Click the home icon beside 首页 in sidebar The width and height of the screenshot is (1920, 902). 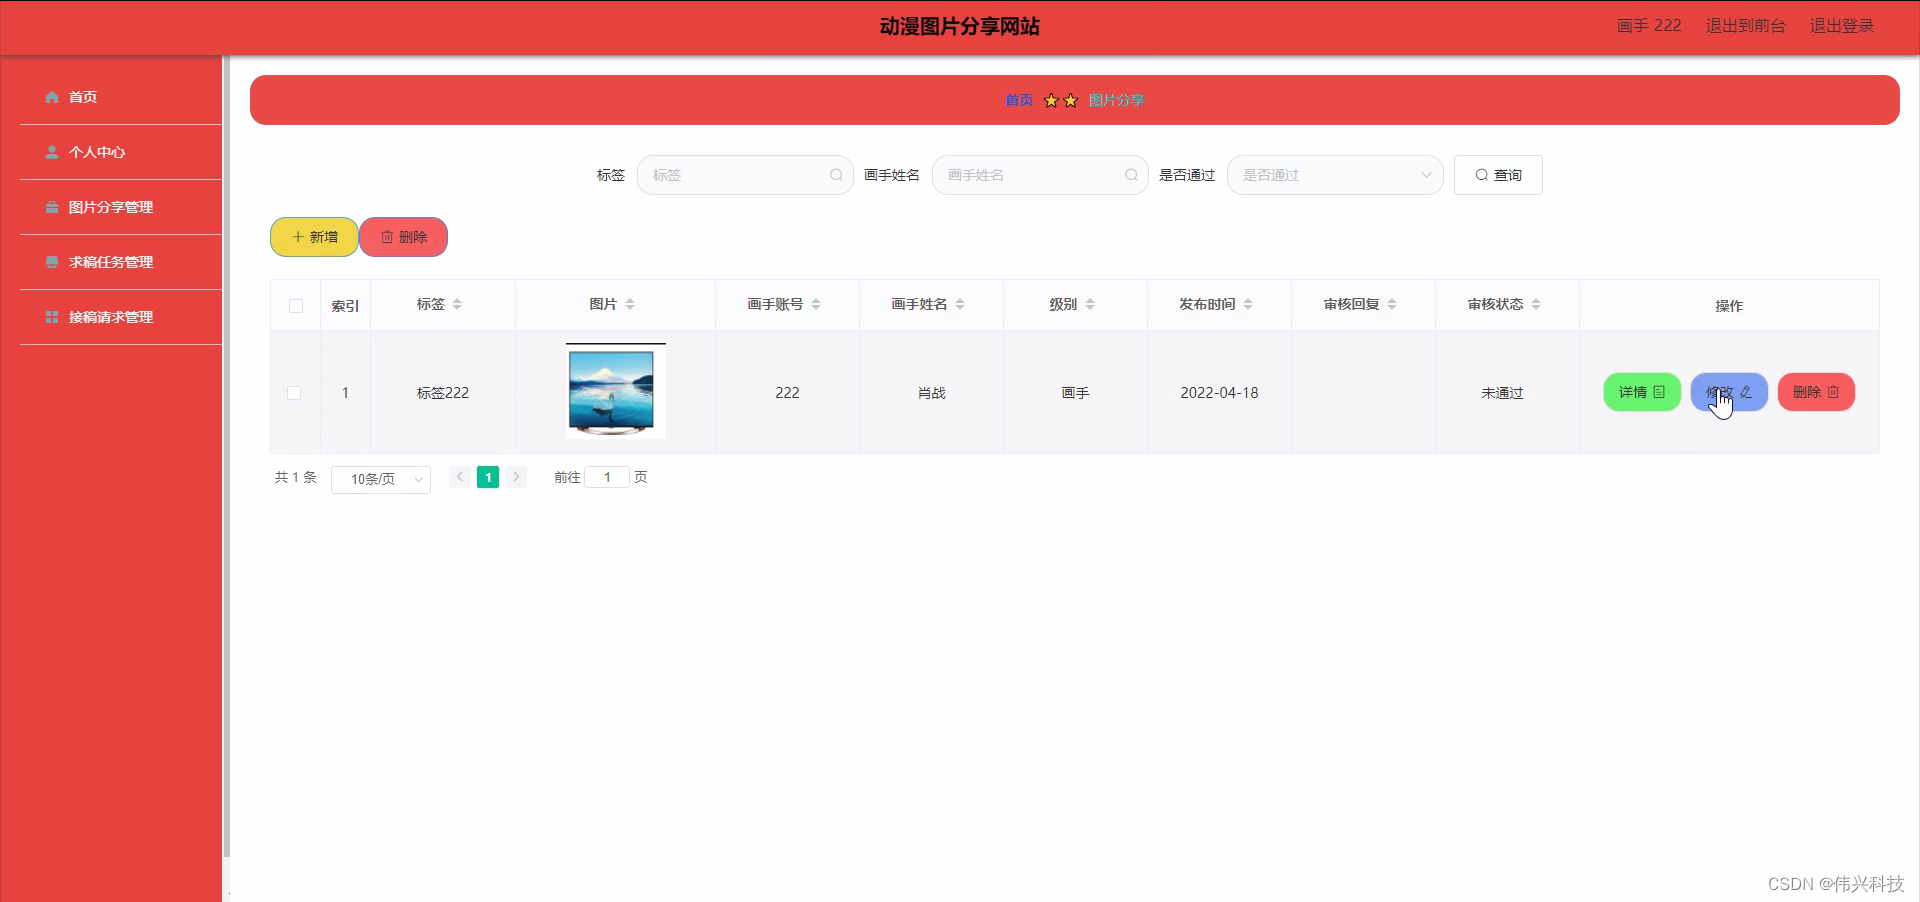point(51,97)
